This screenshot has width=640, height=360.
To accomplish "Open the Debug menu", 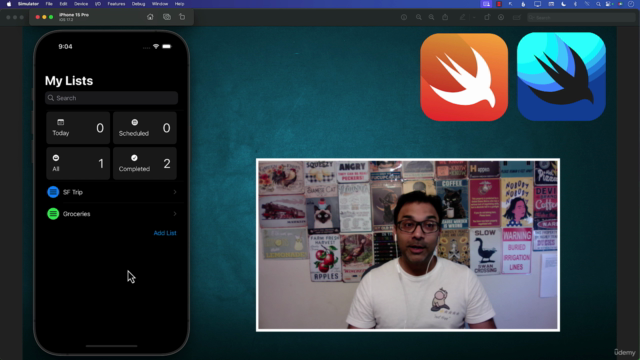I will coord(138,4).
